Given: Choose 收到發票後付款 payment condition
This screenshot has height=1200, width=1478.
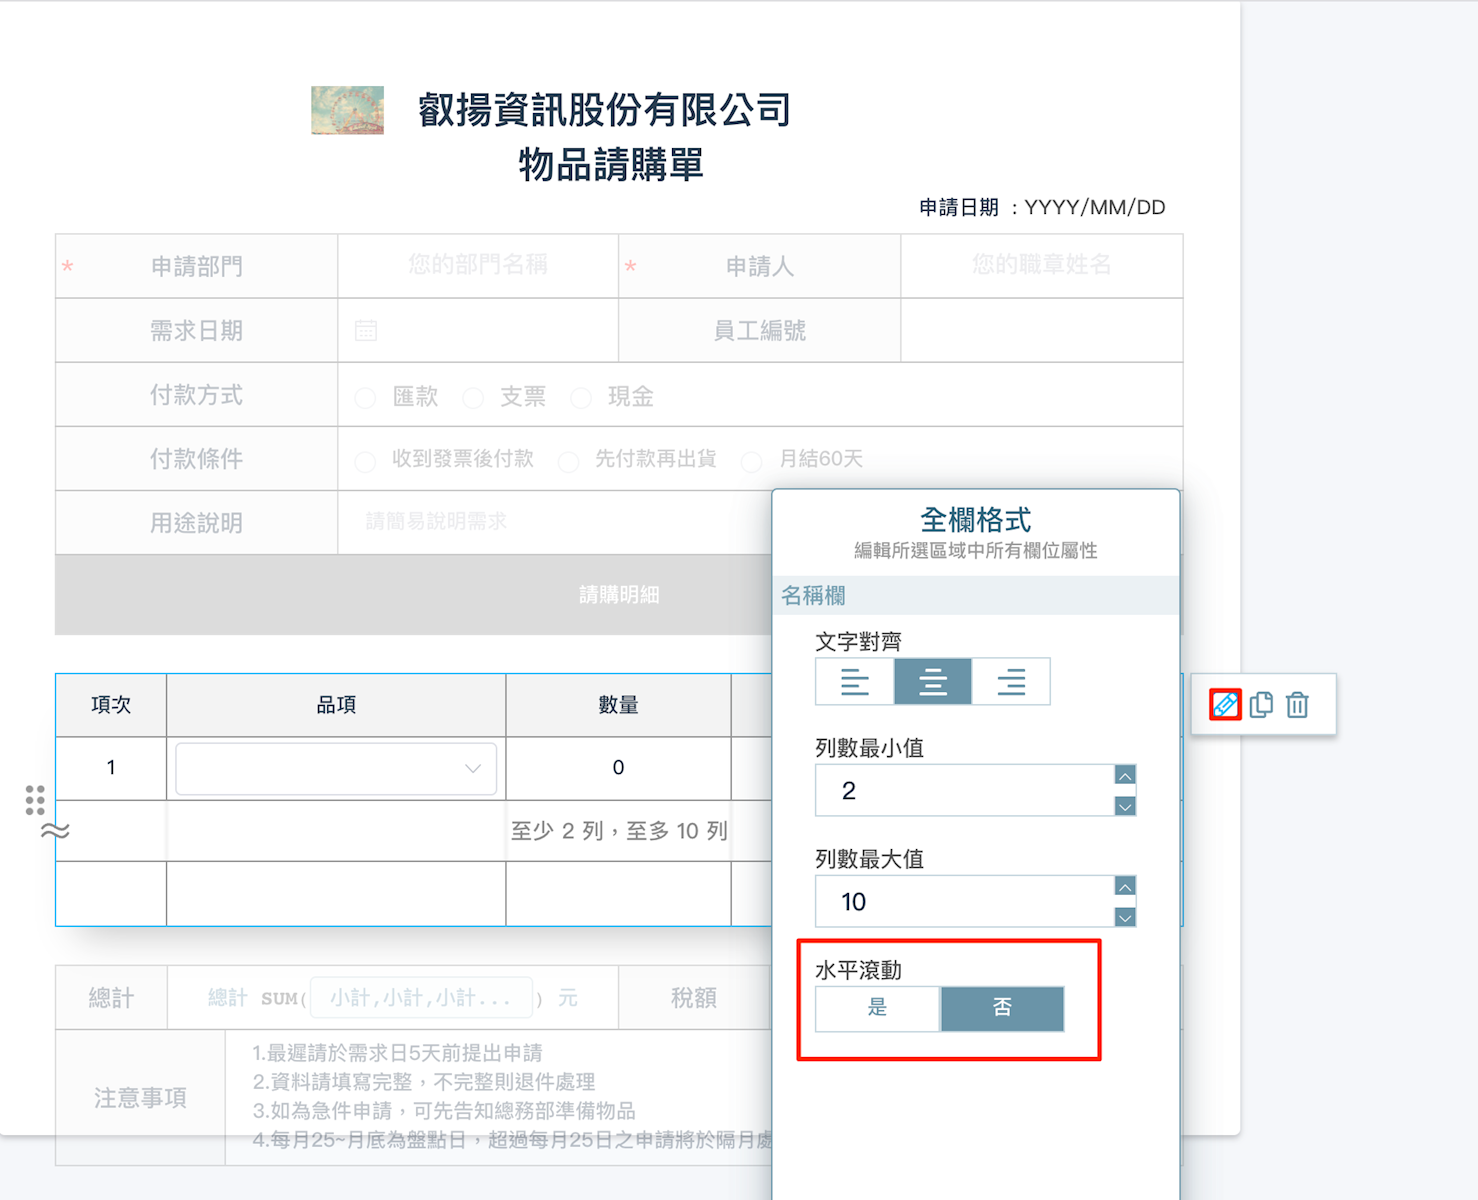Looking at the screenshot, I should [366, 461].
